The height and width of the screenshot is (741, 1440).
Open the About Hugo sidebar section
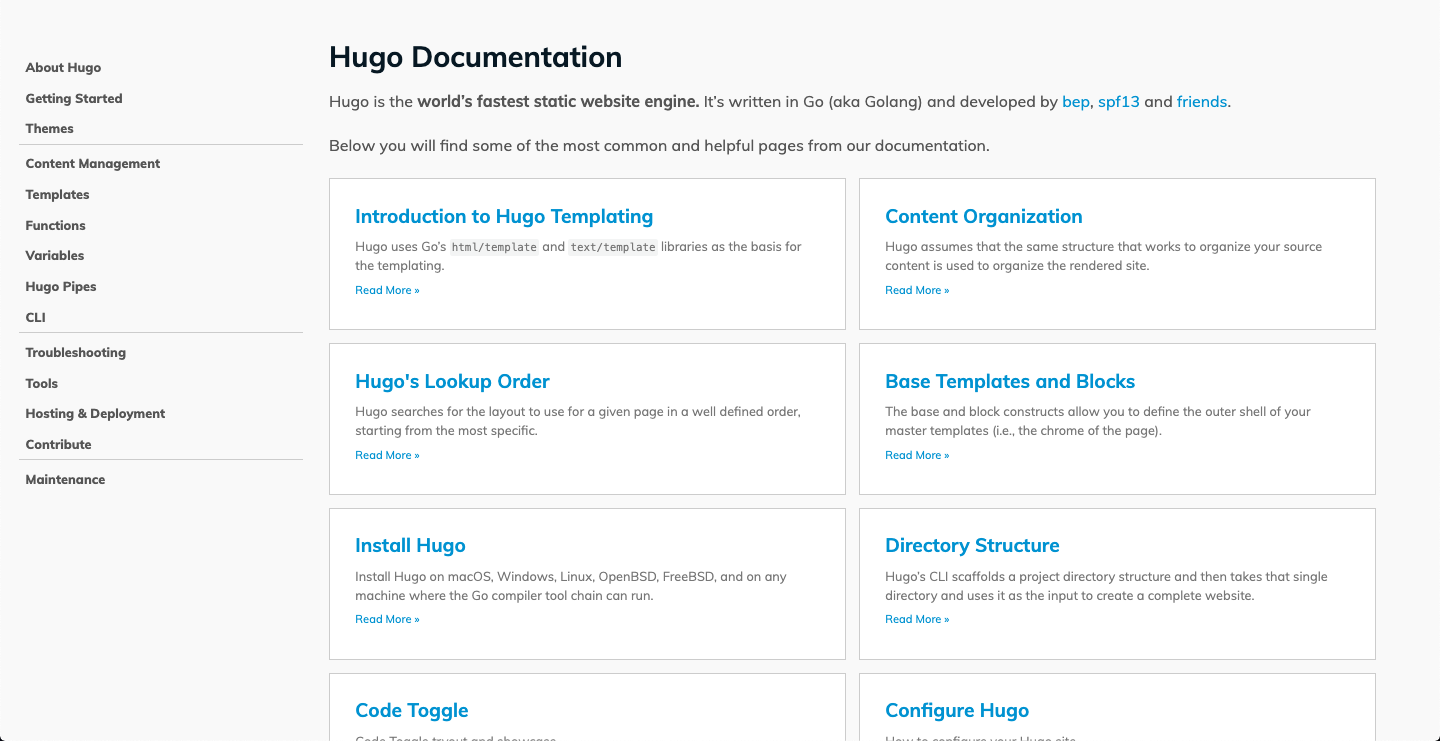point(63,67)
